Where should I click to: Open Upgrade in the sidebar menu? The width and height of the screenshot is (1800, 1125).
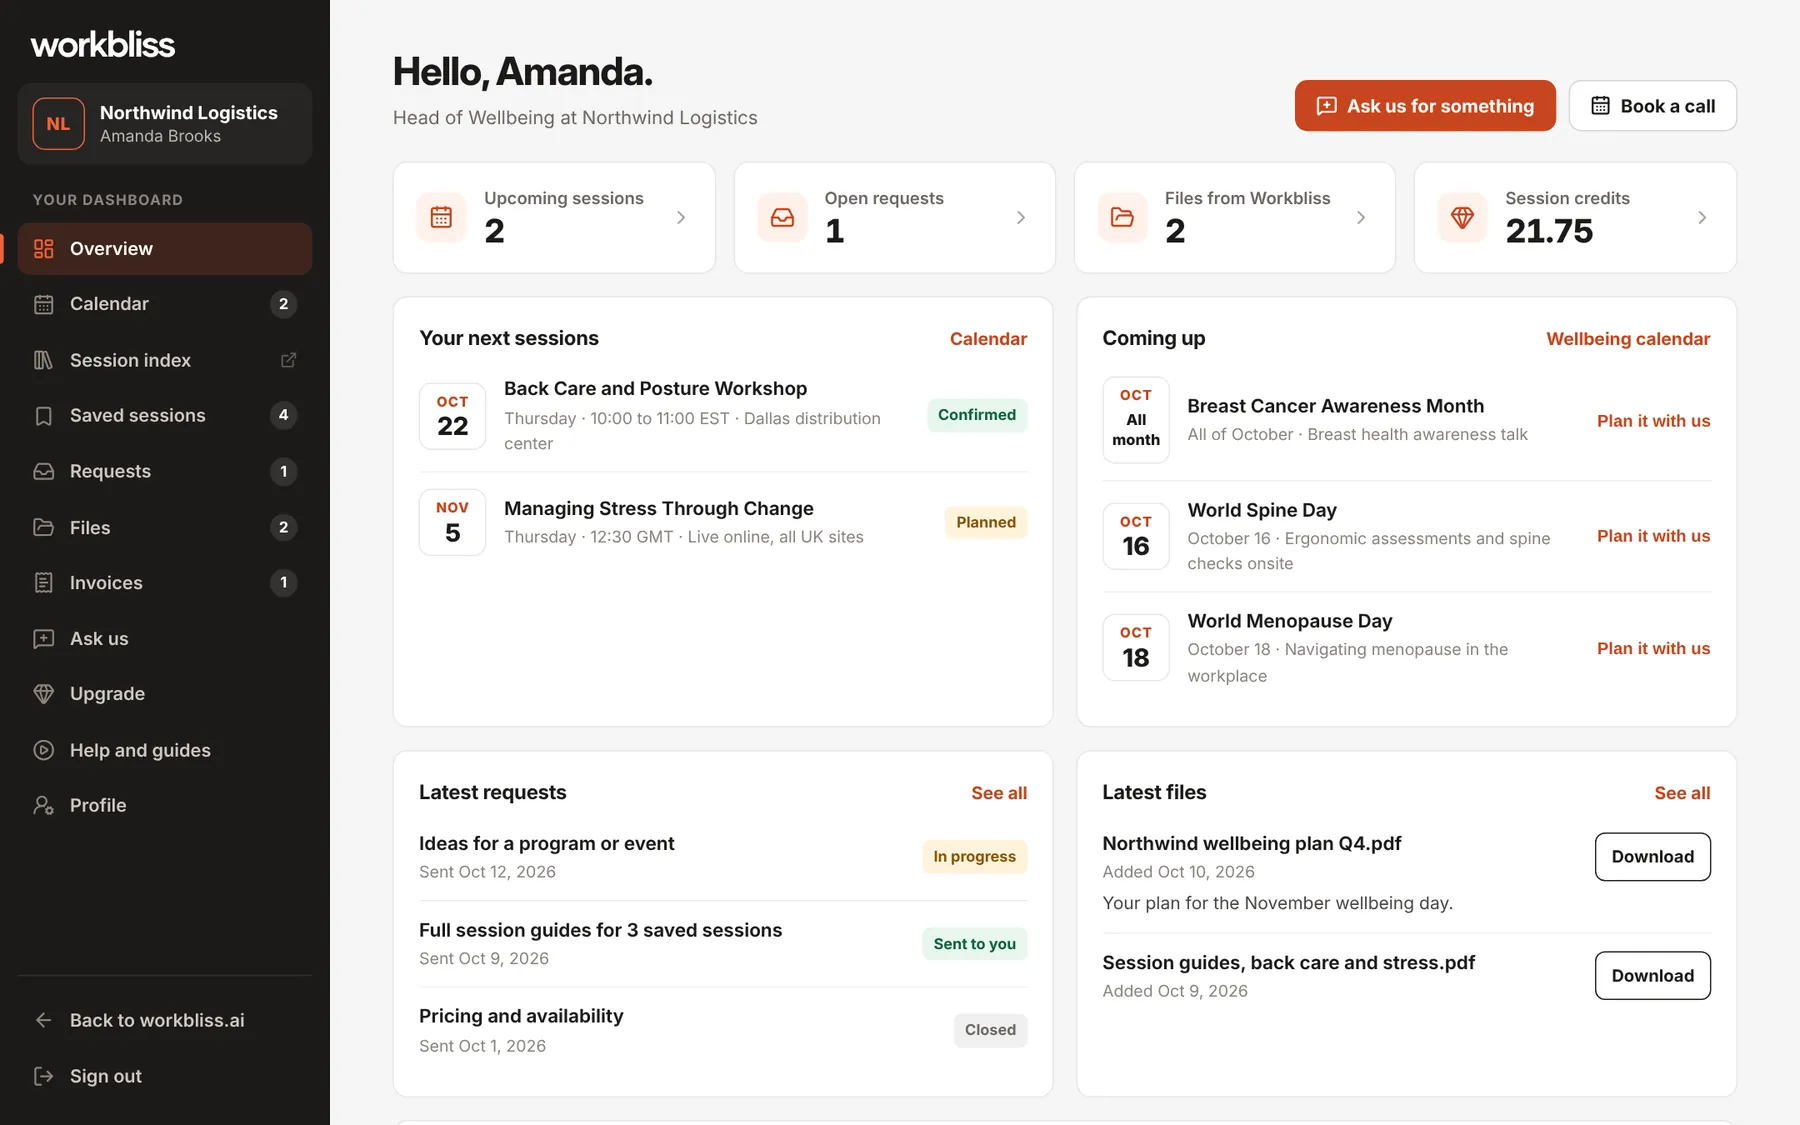coord(165,694)
